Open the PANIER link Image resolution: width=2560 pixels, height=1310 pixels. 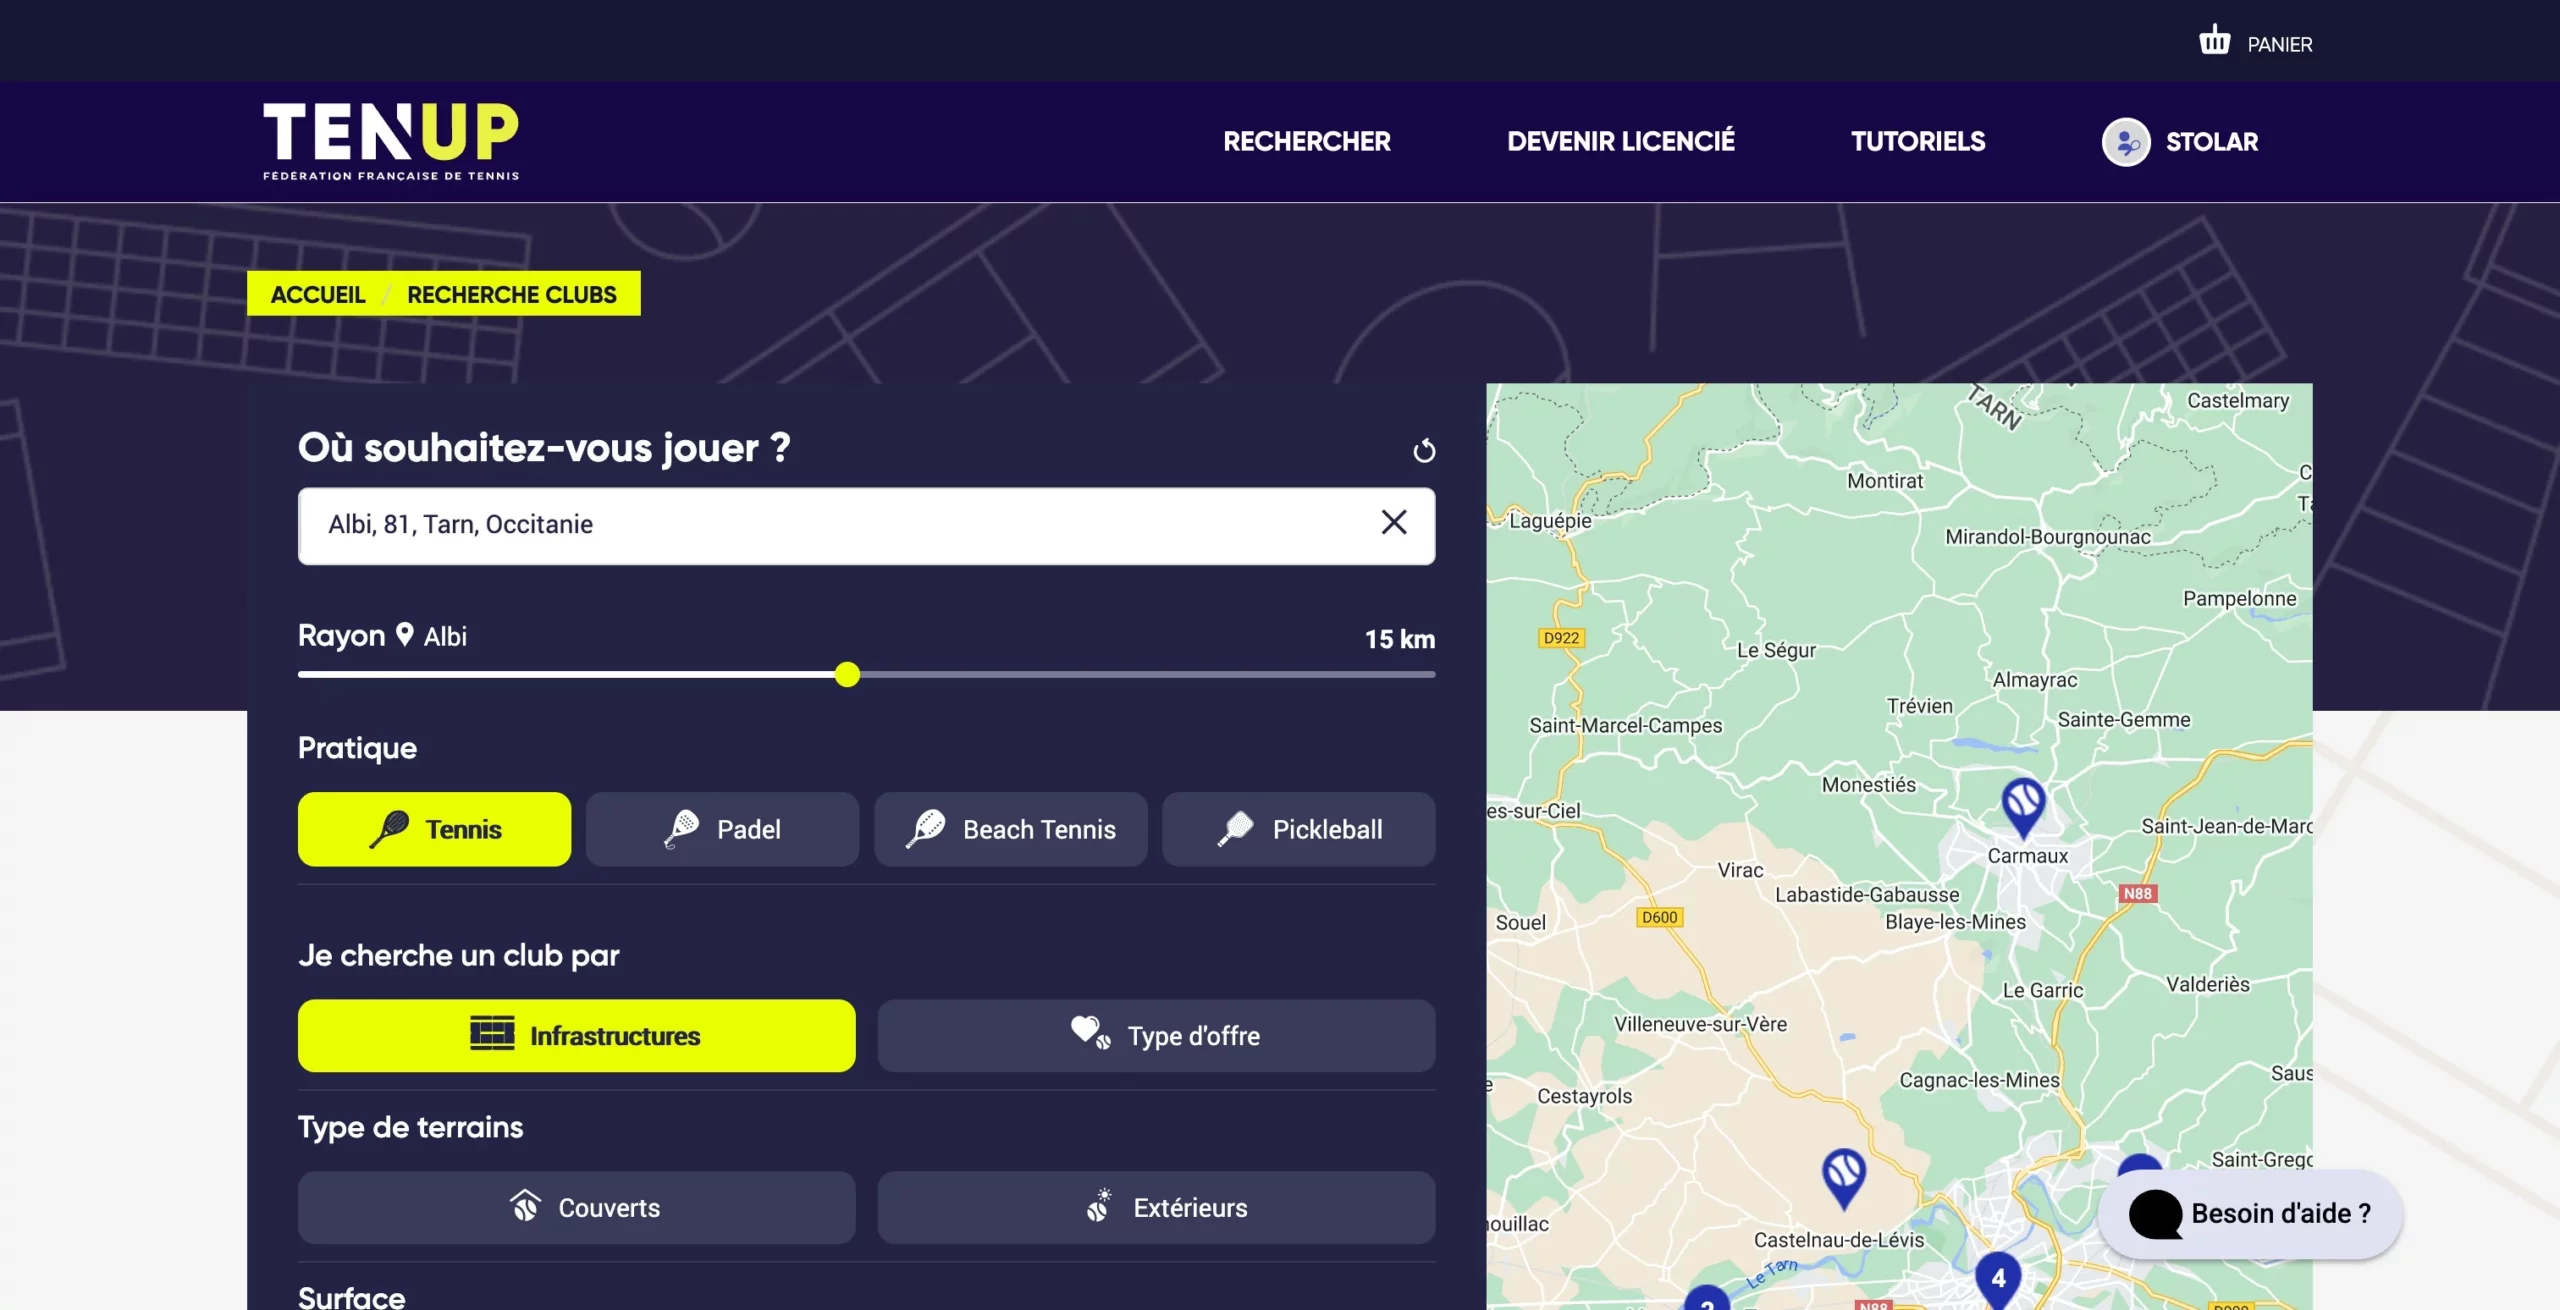click(x=2279, y=45)
